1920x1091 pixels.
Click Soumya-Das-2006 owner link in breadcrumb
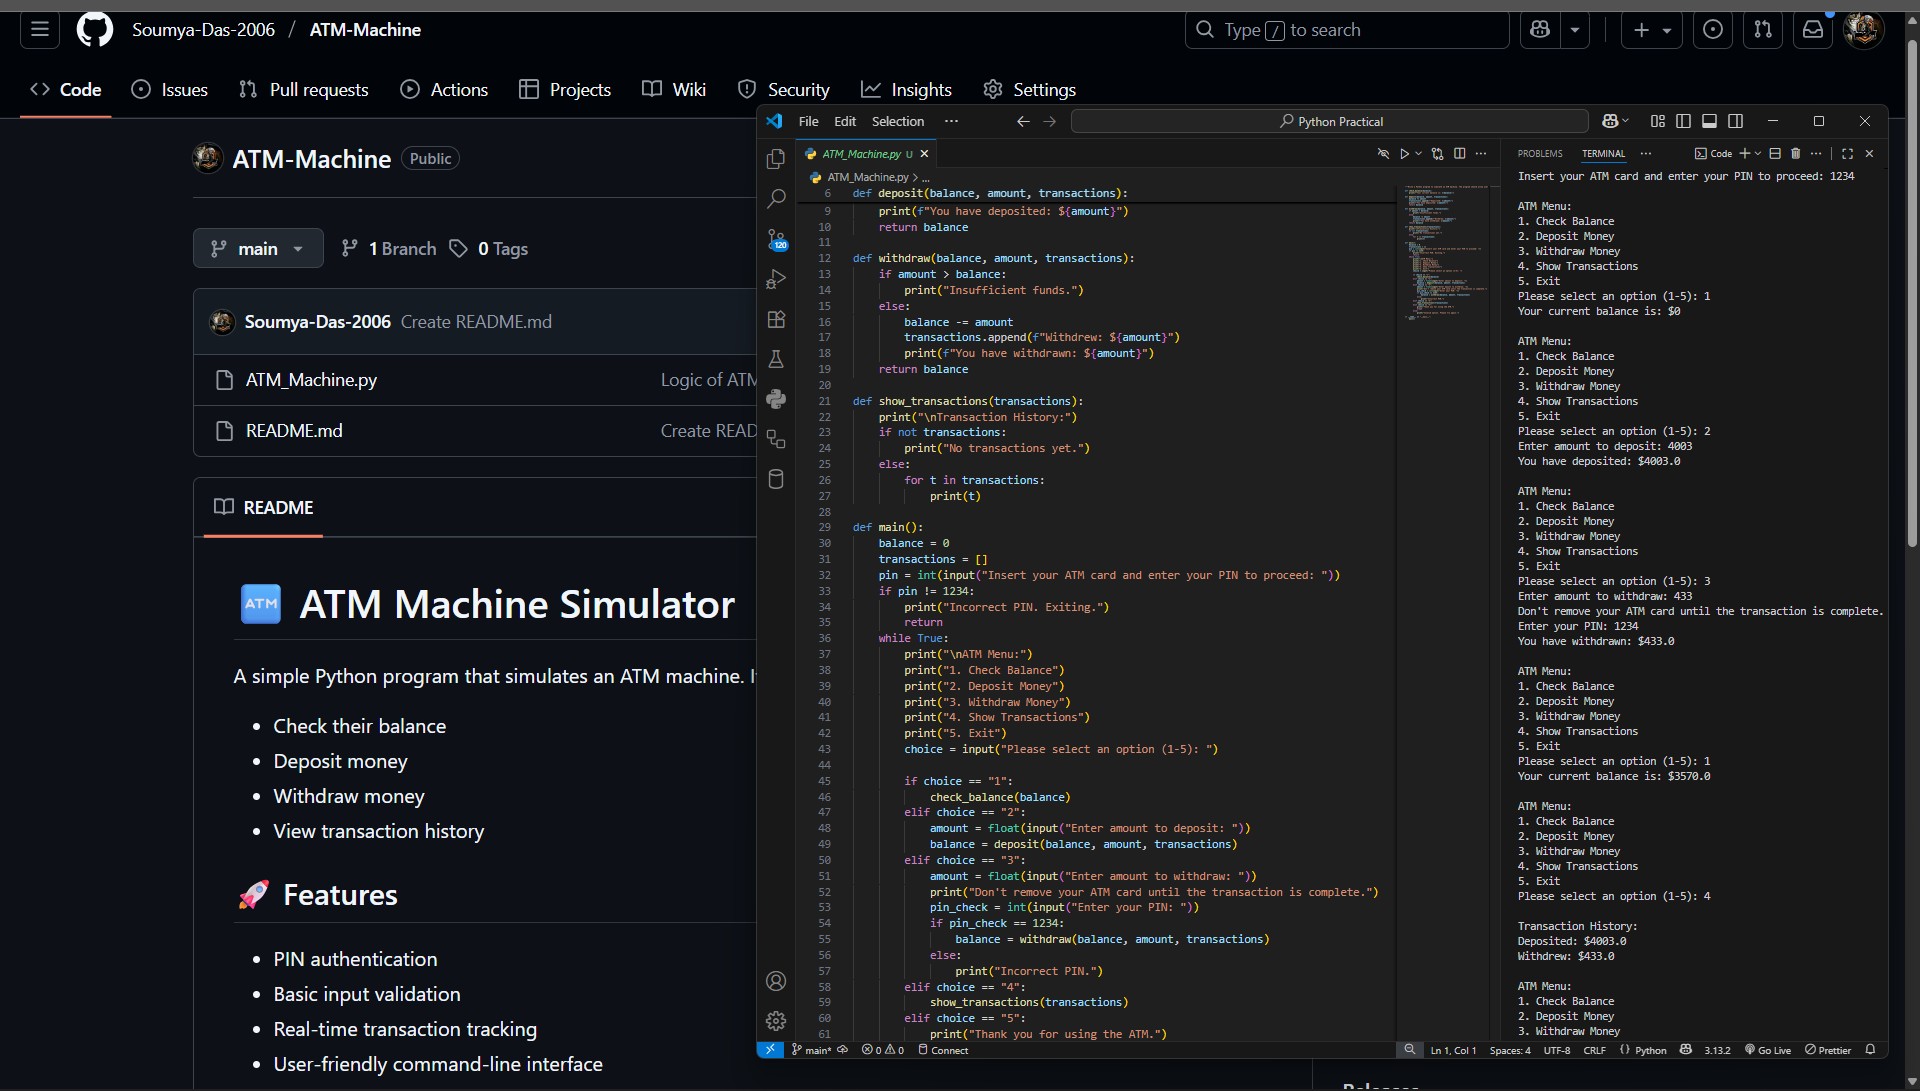click(203, 30)
